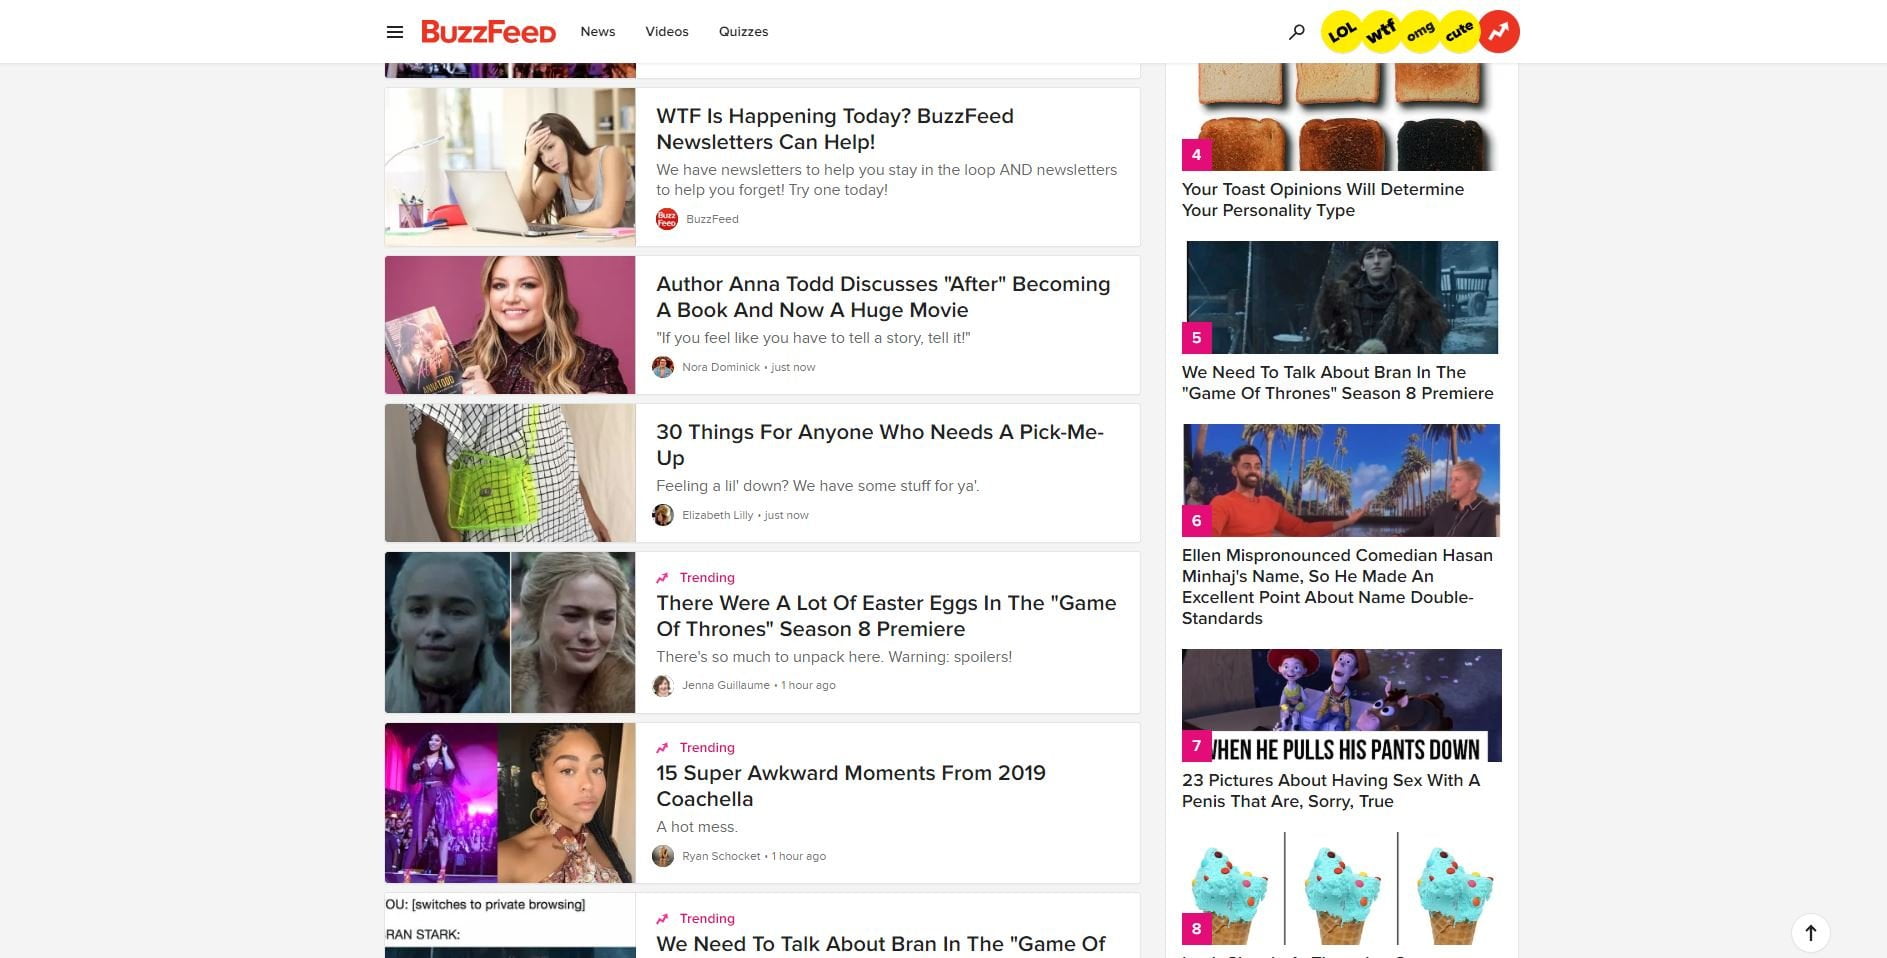Click Jenna Guillaume's avatar
This screenshot has width=1887, height=958.
point(663,685)
